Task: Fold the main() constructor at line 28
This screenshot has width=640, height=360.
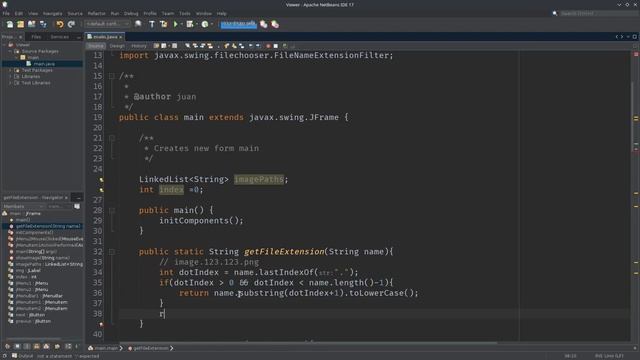Action: tap(111, 211)
